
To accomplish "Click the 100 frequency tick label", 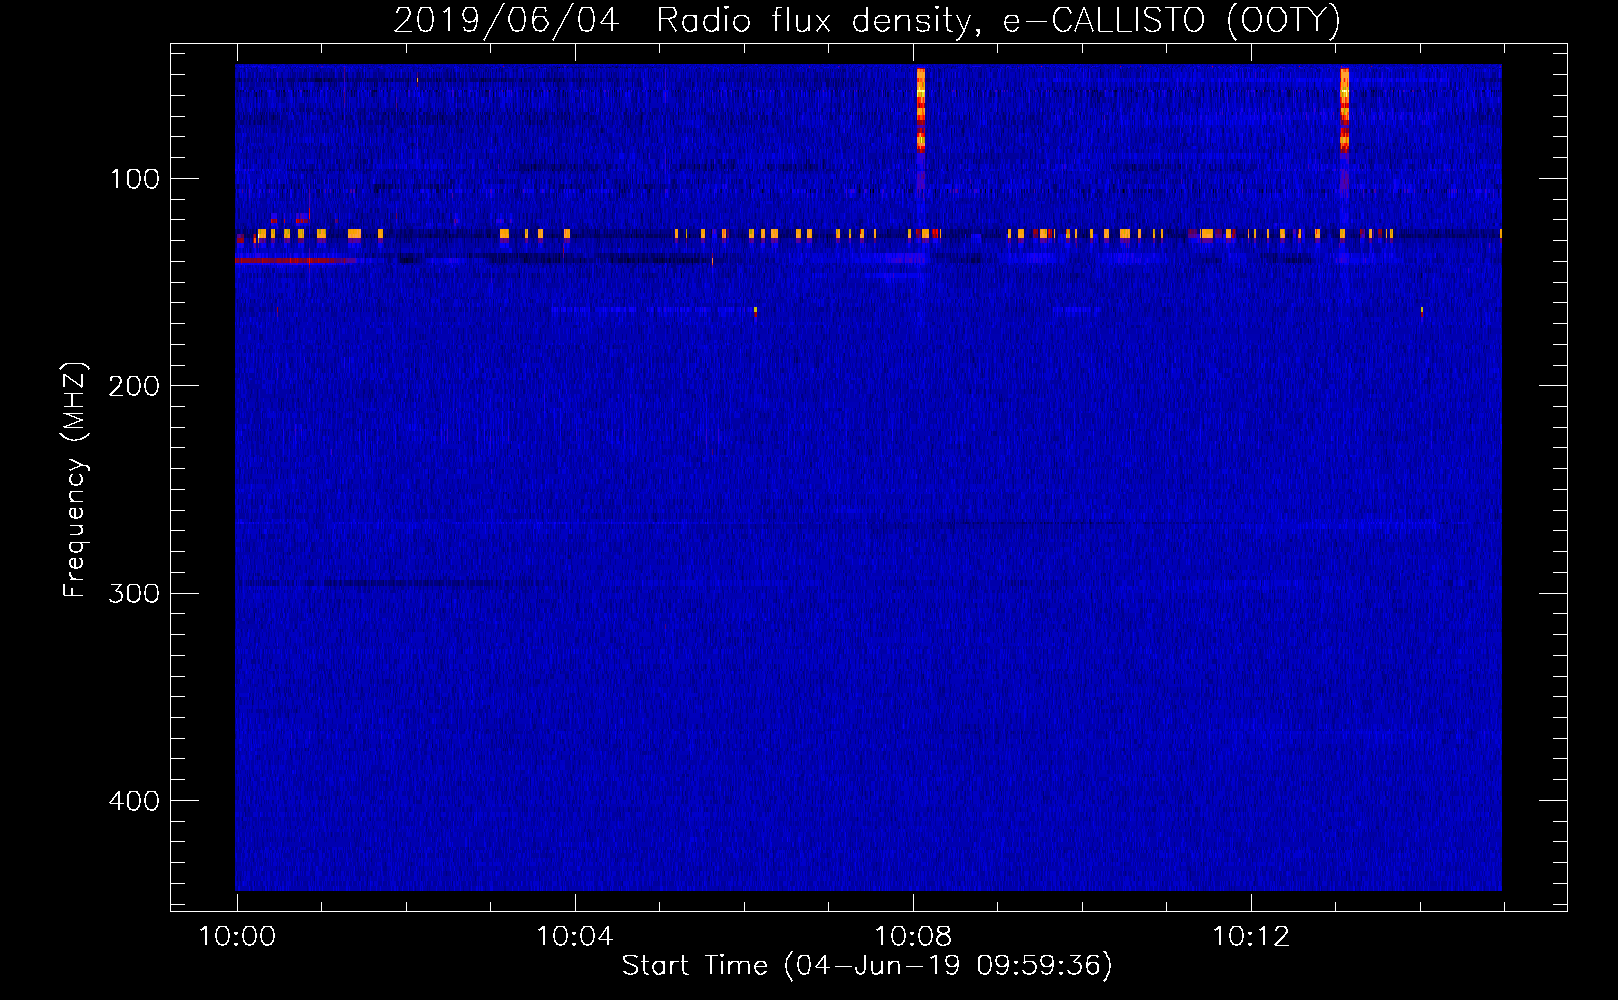I will point(135,179).
